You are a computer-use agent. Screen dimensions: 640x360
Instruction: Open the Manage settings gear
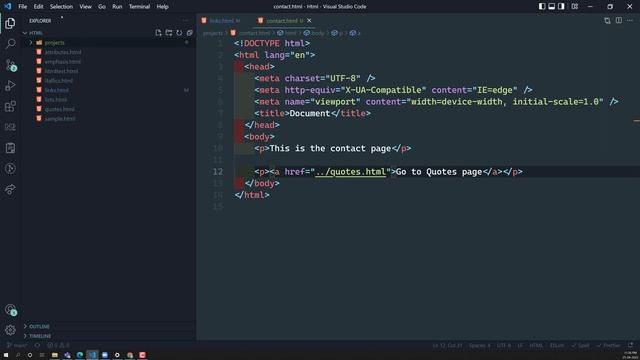tap(10, 330)
